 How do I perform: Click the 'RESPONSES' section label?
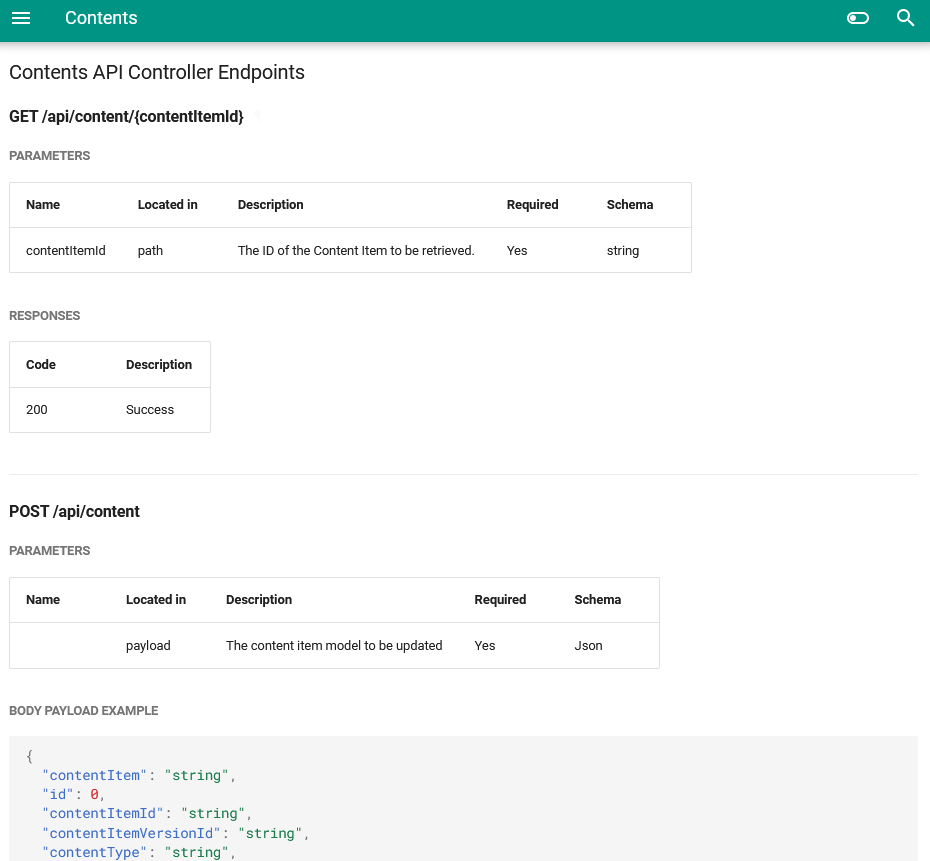coord(44,315)
